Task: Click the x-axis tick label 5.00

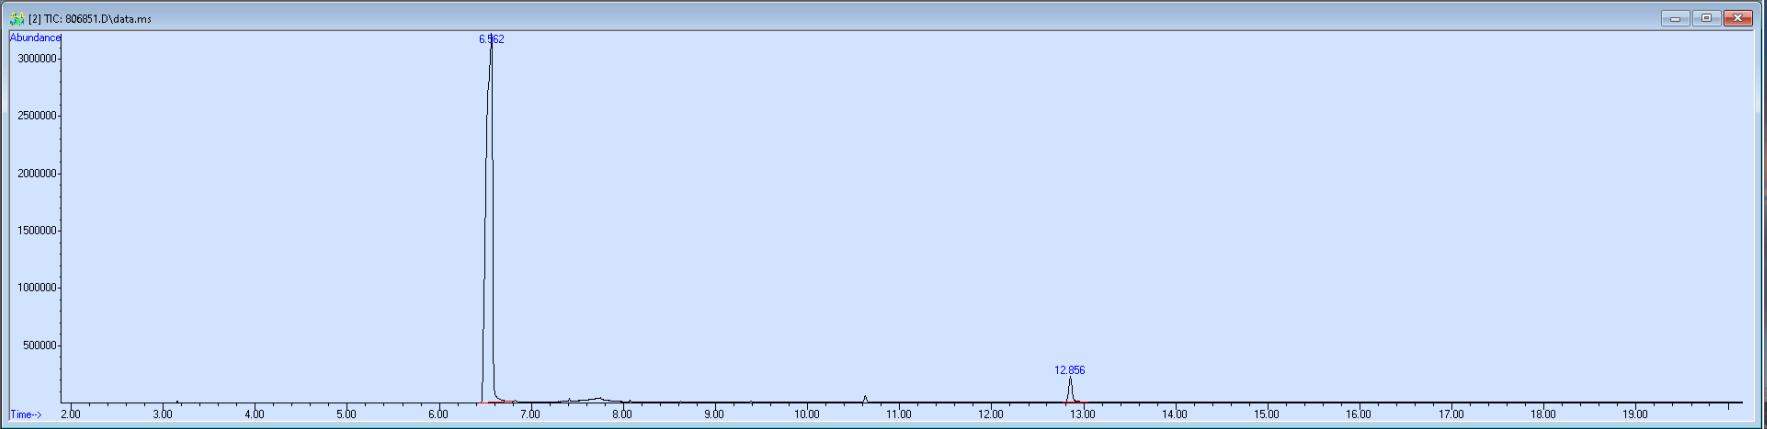Action: pyautogui.click(x=346, y=414)
